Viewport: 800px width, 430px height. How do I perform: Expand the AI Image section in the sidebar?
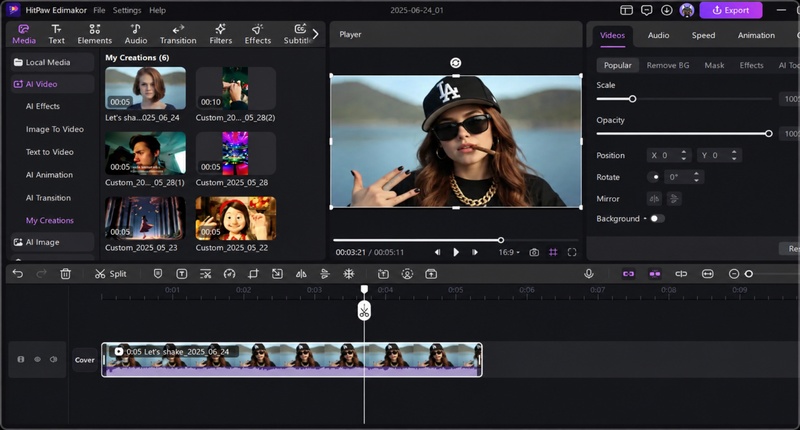coord(53,242)
